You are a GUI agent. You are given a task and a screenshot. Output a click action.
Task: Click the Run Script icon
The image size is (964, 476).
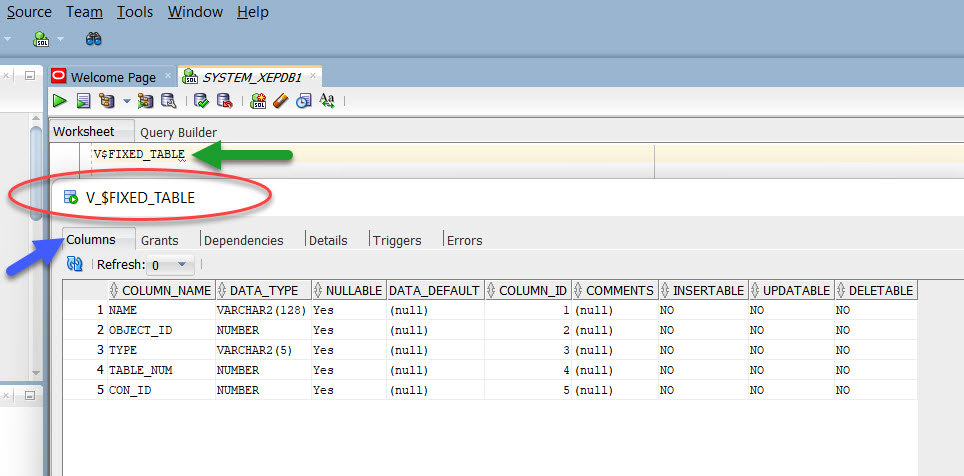(x=84, y=101)
